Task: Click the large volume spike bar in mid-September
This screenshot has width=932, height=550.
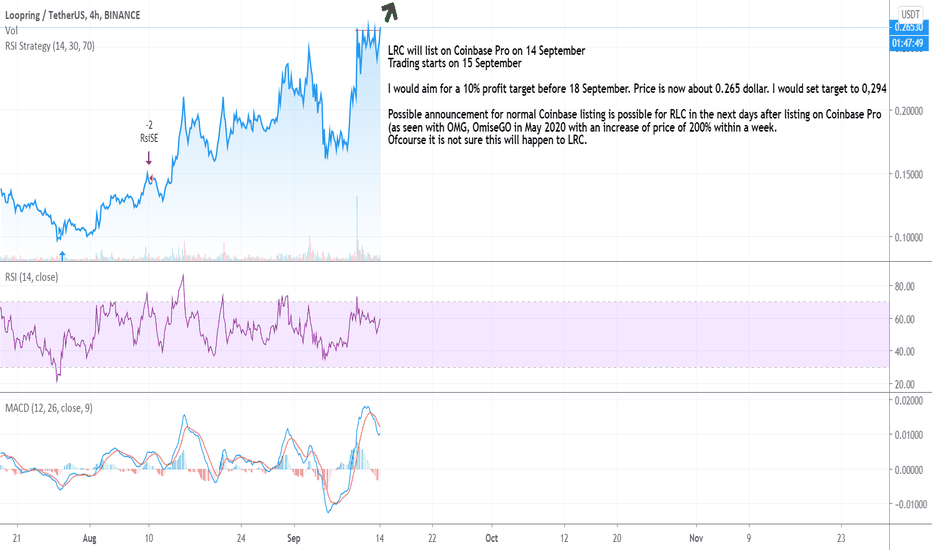Action: 357,228
